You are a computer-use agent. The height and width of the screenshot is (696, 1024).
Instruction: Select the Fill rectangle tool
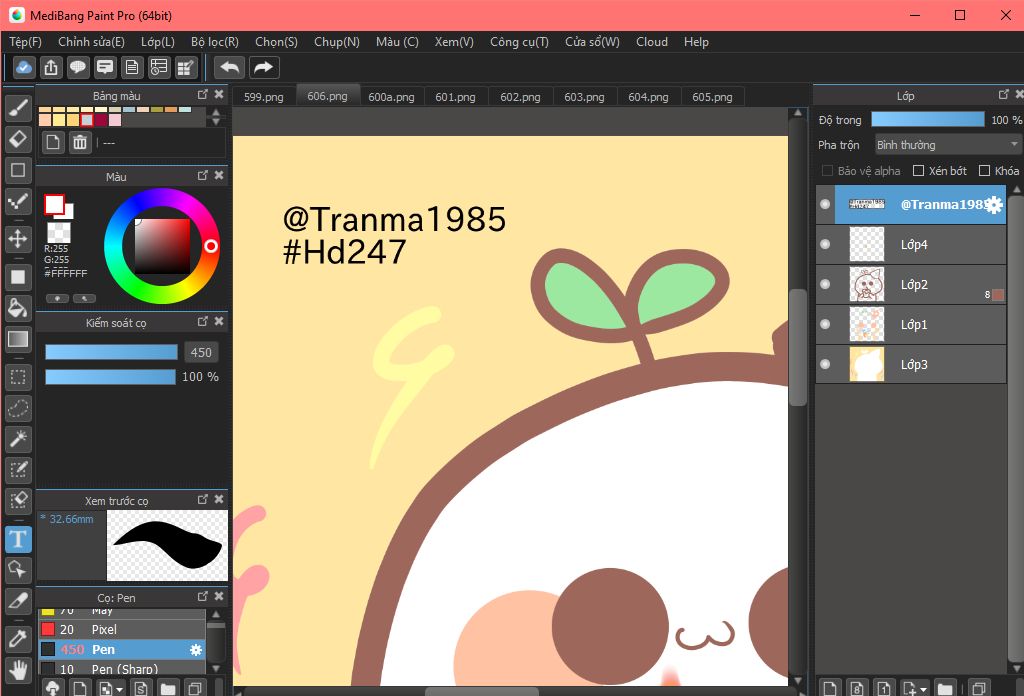[18, 277]
